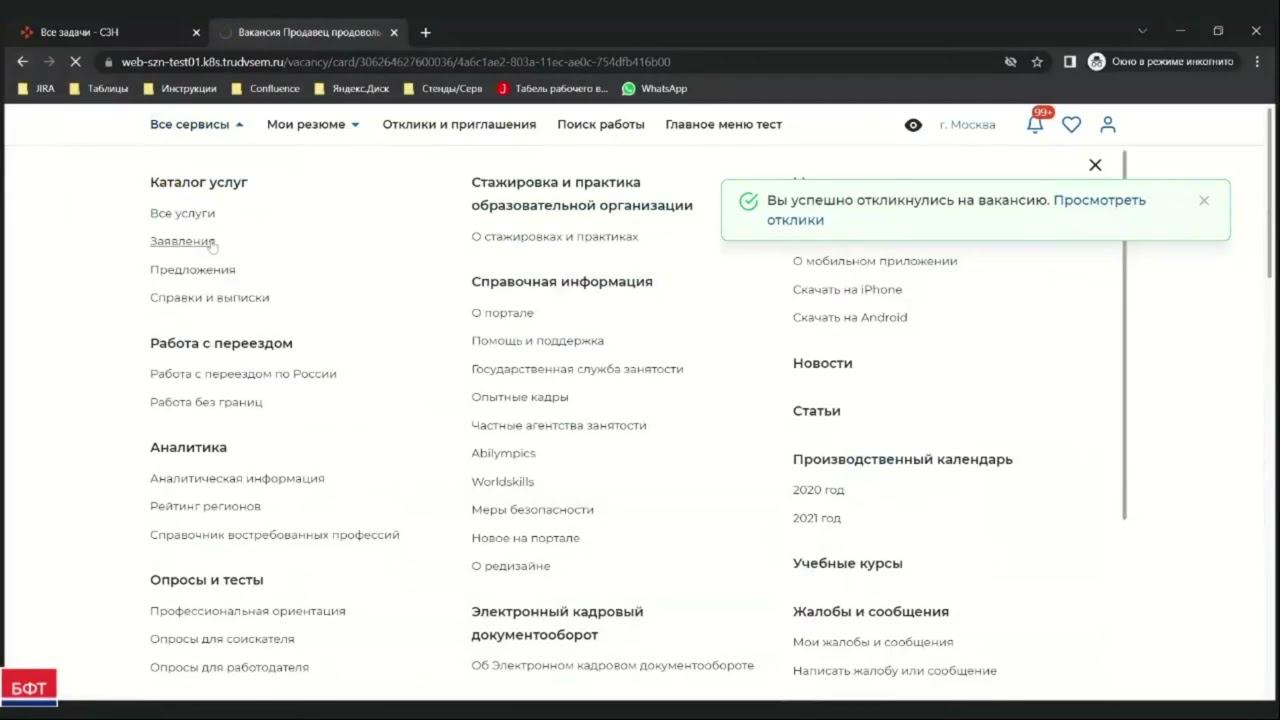The width and height of the screenshot is (1280, 720).
Task: Open Государственная служба занятости
Action: 577,368
